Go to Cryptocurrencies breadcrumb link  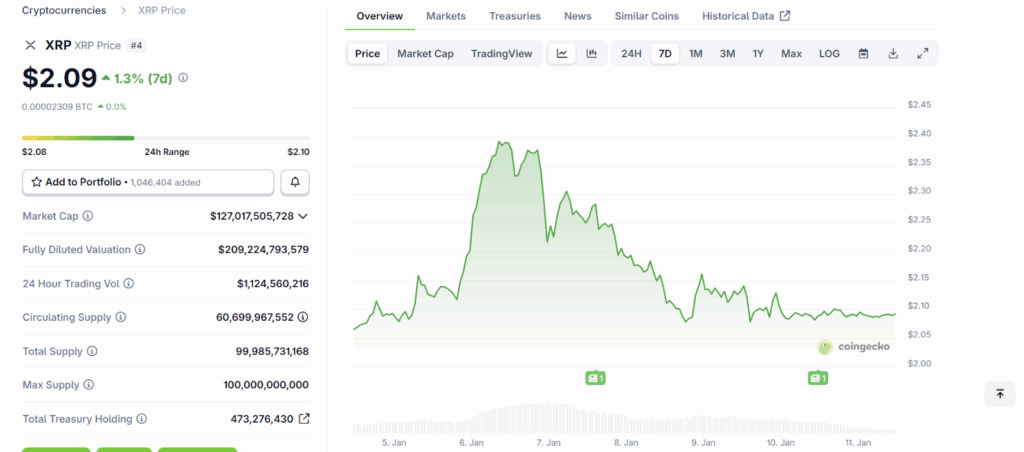click(x=64, y=10)
